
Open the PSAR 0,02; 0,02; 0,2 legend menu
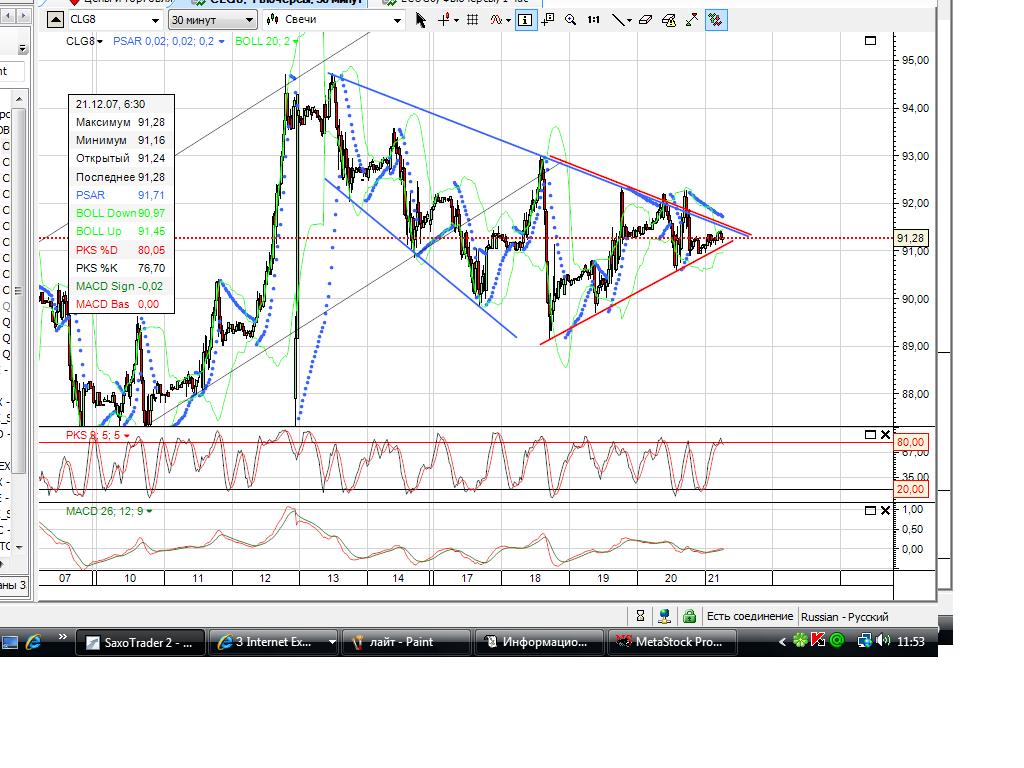(168, 41)
